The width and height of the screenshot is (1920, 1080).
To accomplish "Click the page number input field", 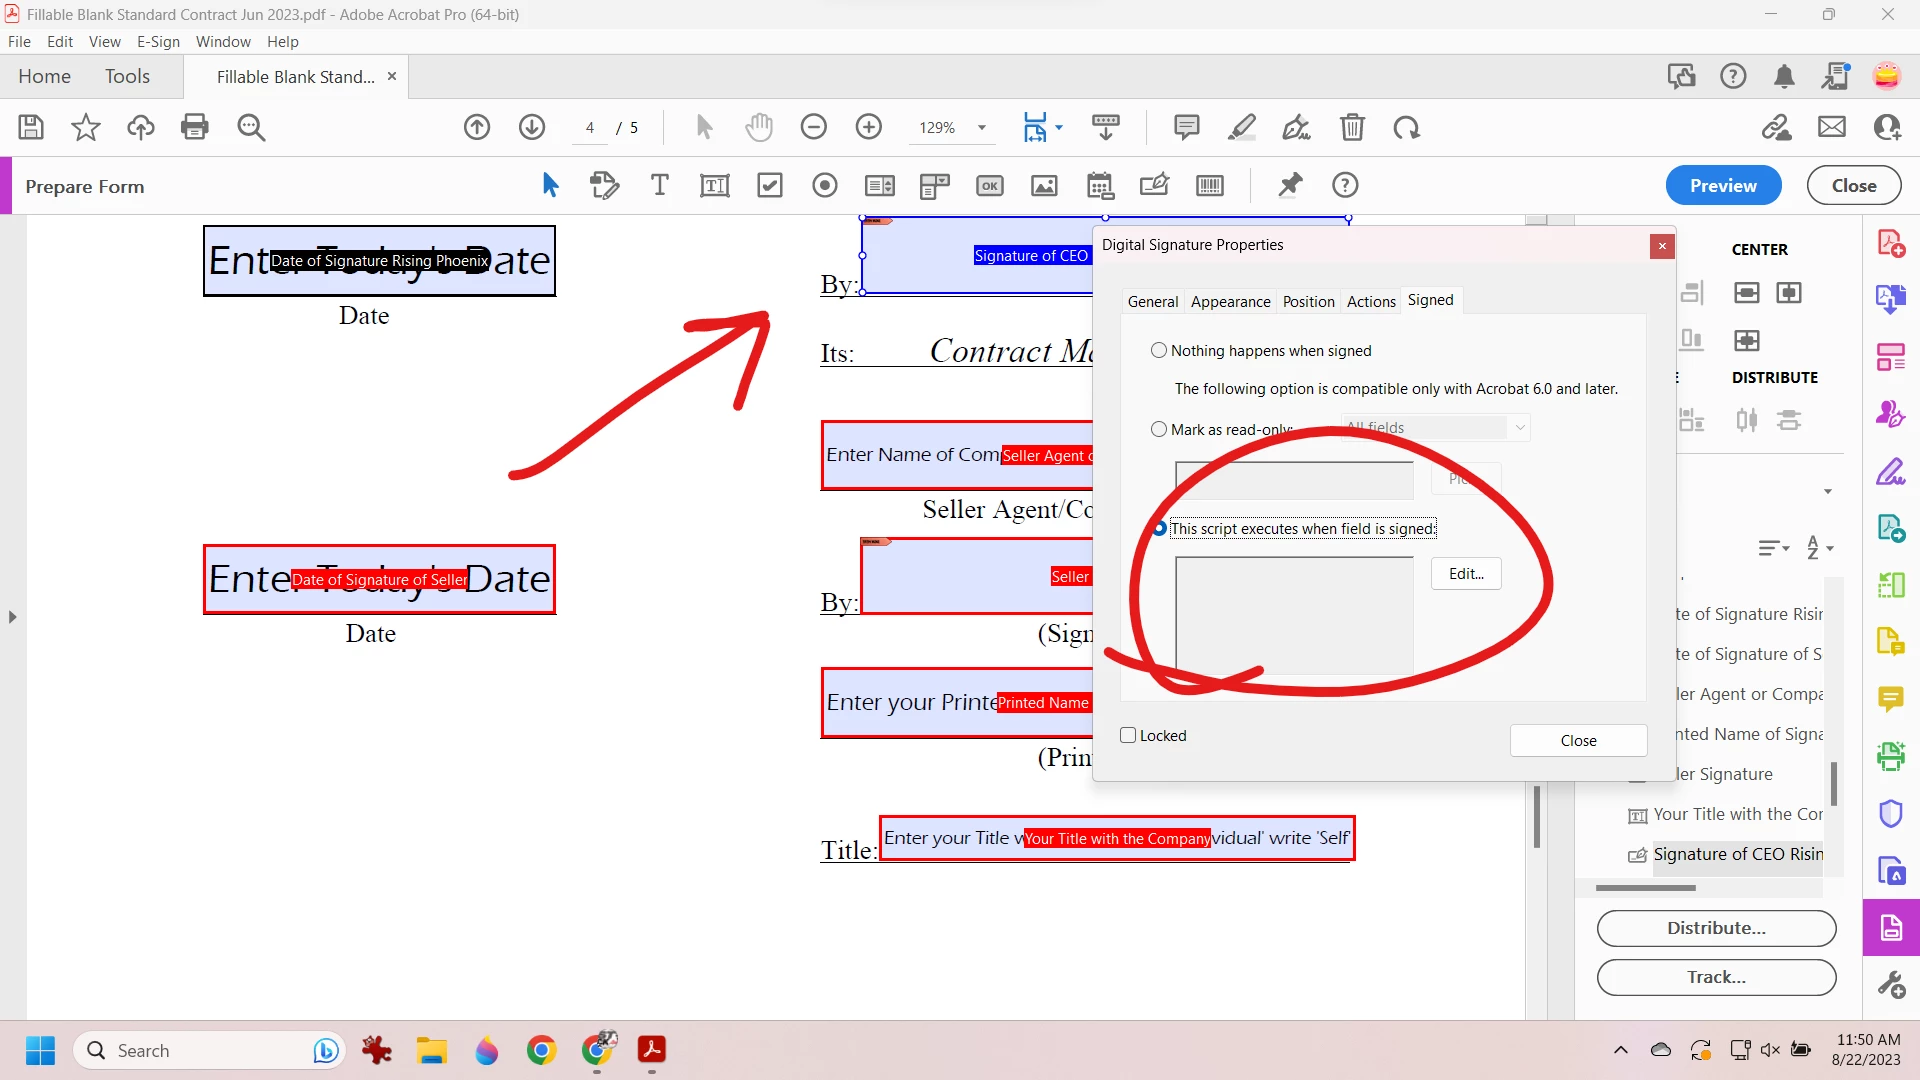I will [590, 128].
